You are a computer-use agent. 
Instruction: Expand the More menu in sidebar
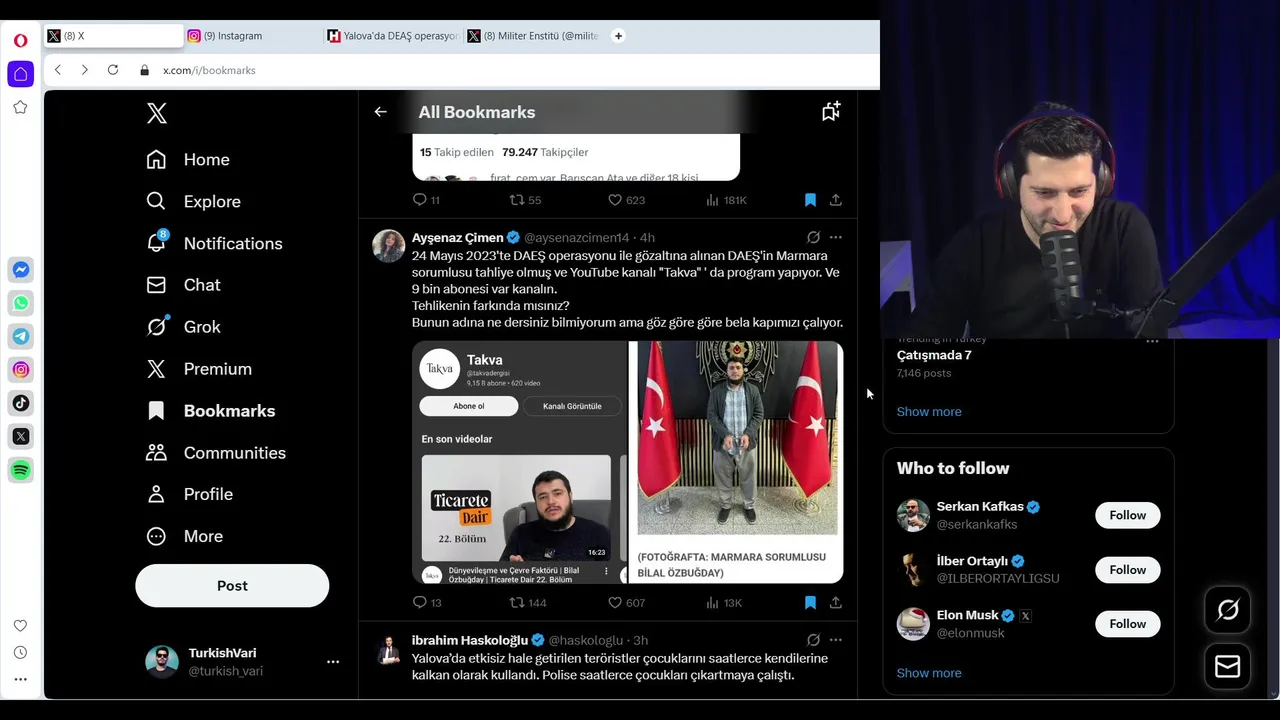184,536
